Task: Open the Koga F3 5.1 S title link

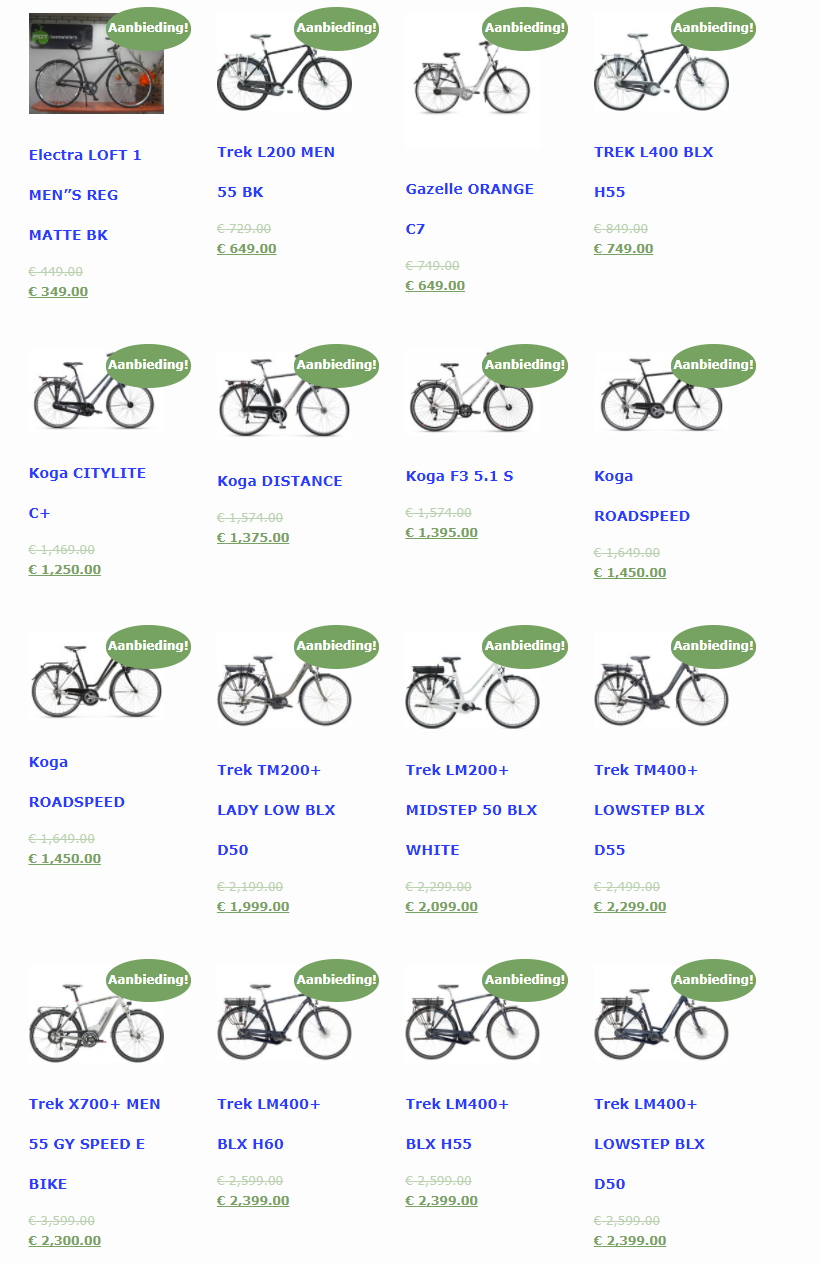Action: [x=459, y=476]
